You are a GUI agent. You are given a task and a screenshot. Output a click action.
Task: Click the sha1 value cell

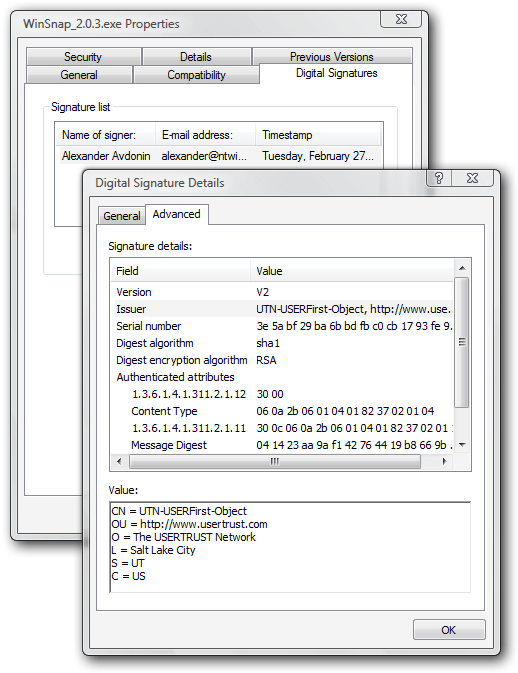point(268,343)
